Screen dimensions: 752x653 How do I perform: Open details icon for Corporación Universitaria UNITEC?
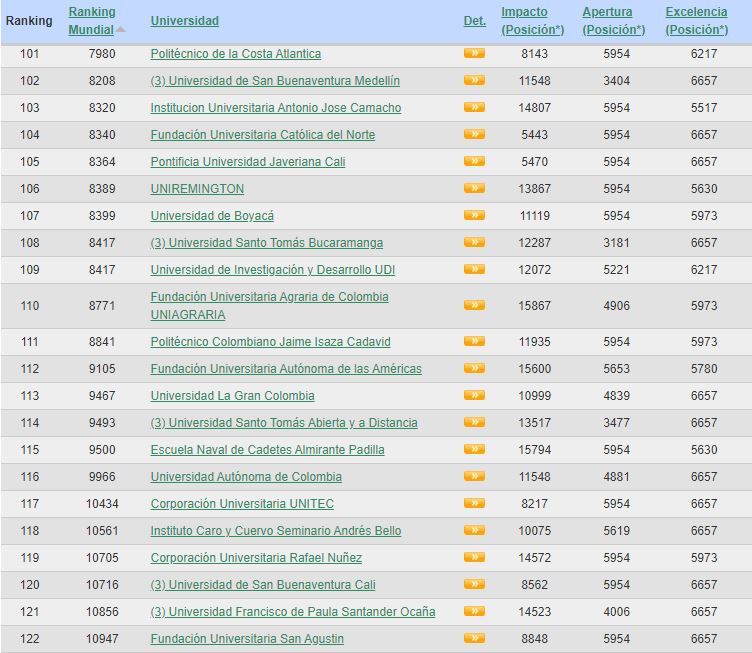(x=474, y=503)
